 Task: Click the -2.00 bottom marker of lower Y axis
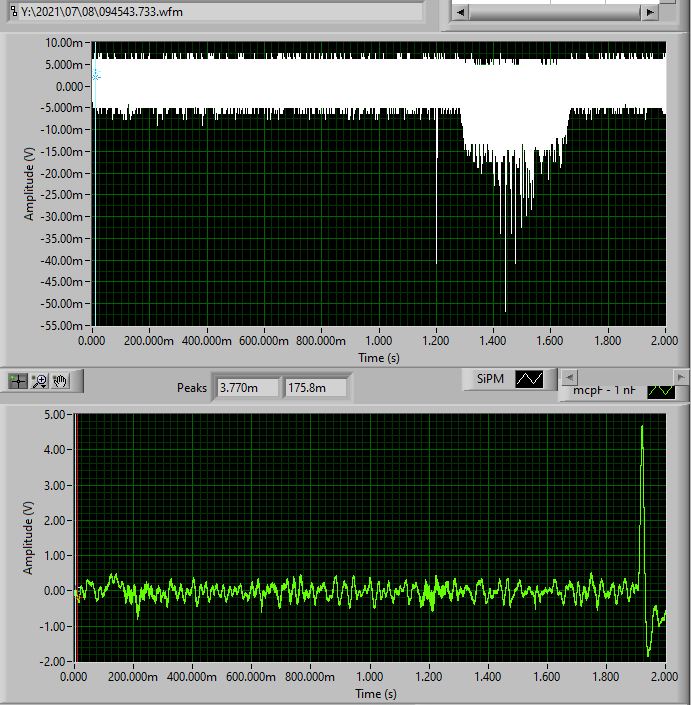point(53,661)
